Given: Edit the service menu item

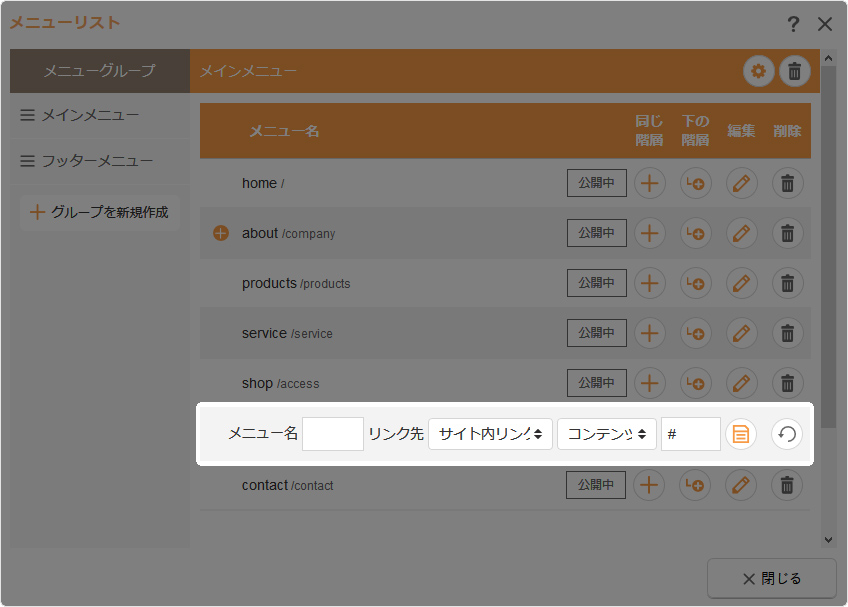Looking at the screenshot, I should (x=741, y=333).
